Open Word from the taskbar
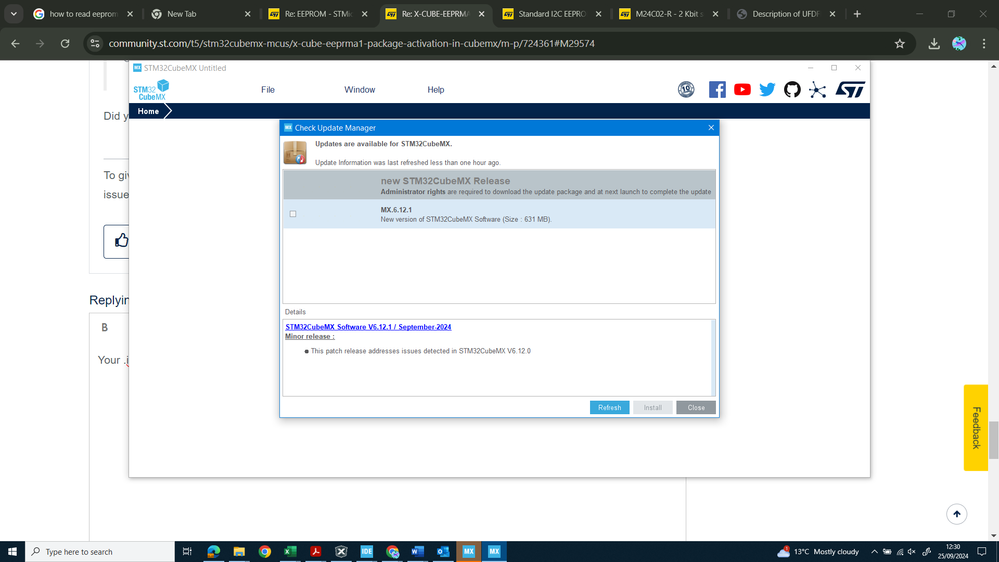This screenshot has height=562, width=999. (417, 552)
